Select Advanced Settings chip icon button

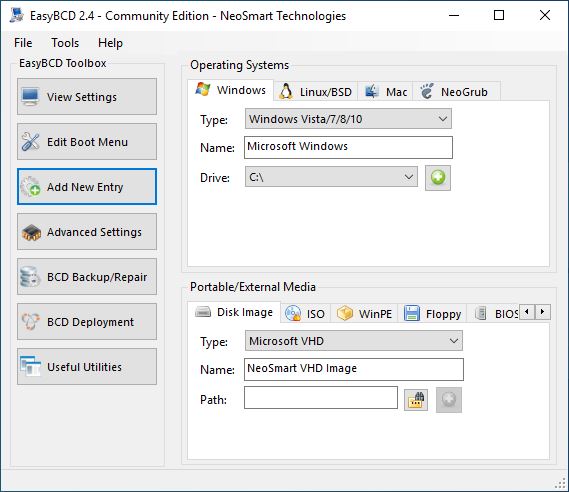[x=87, y=232]
